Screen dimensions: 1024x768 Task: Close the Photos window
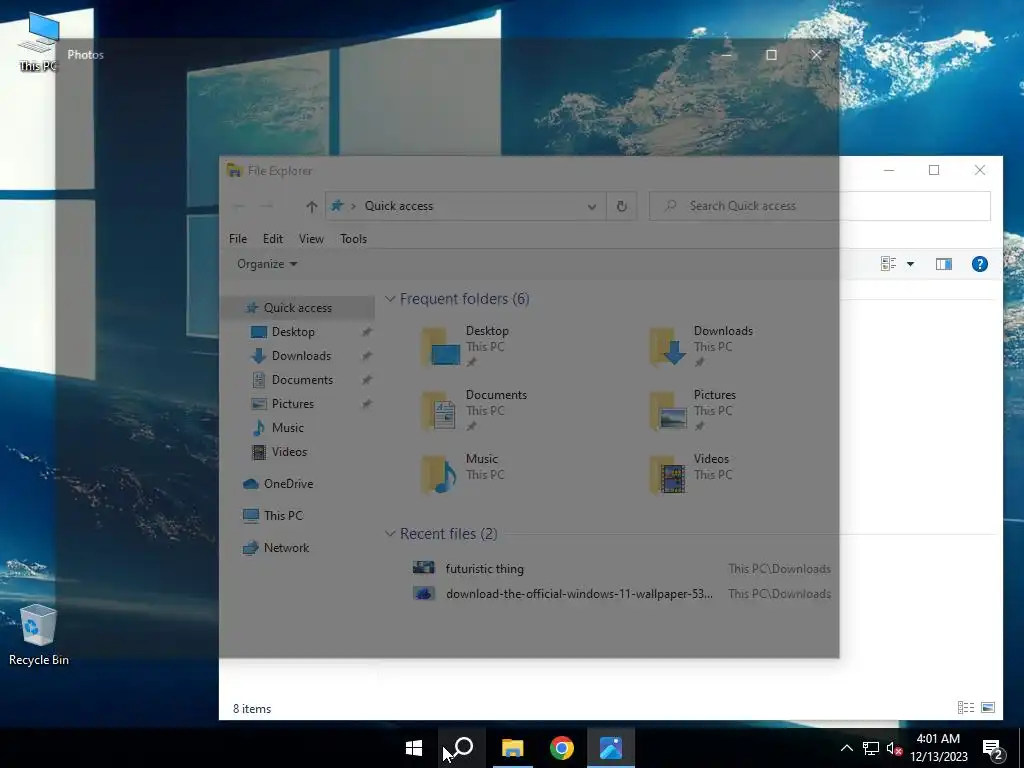(816, 55)
